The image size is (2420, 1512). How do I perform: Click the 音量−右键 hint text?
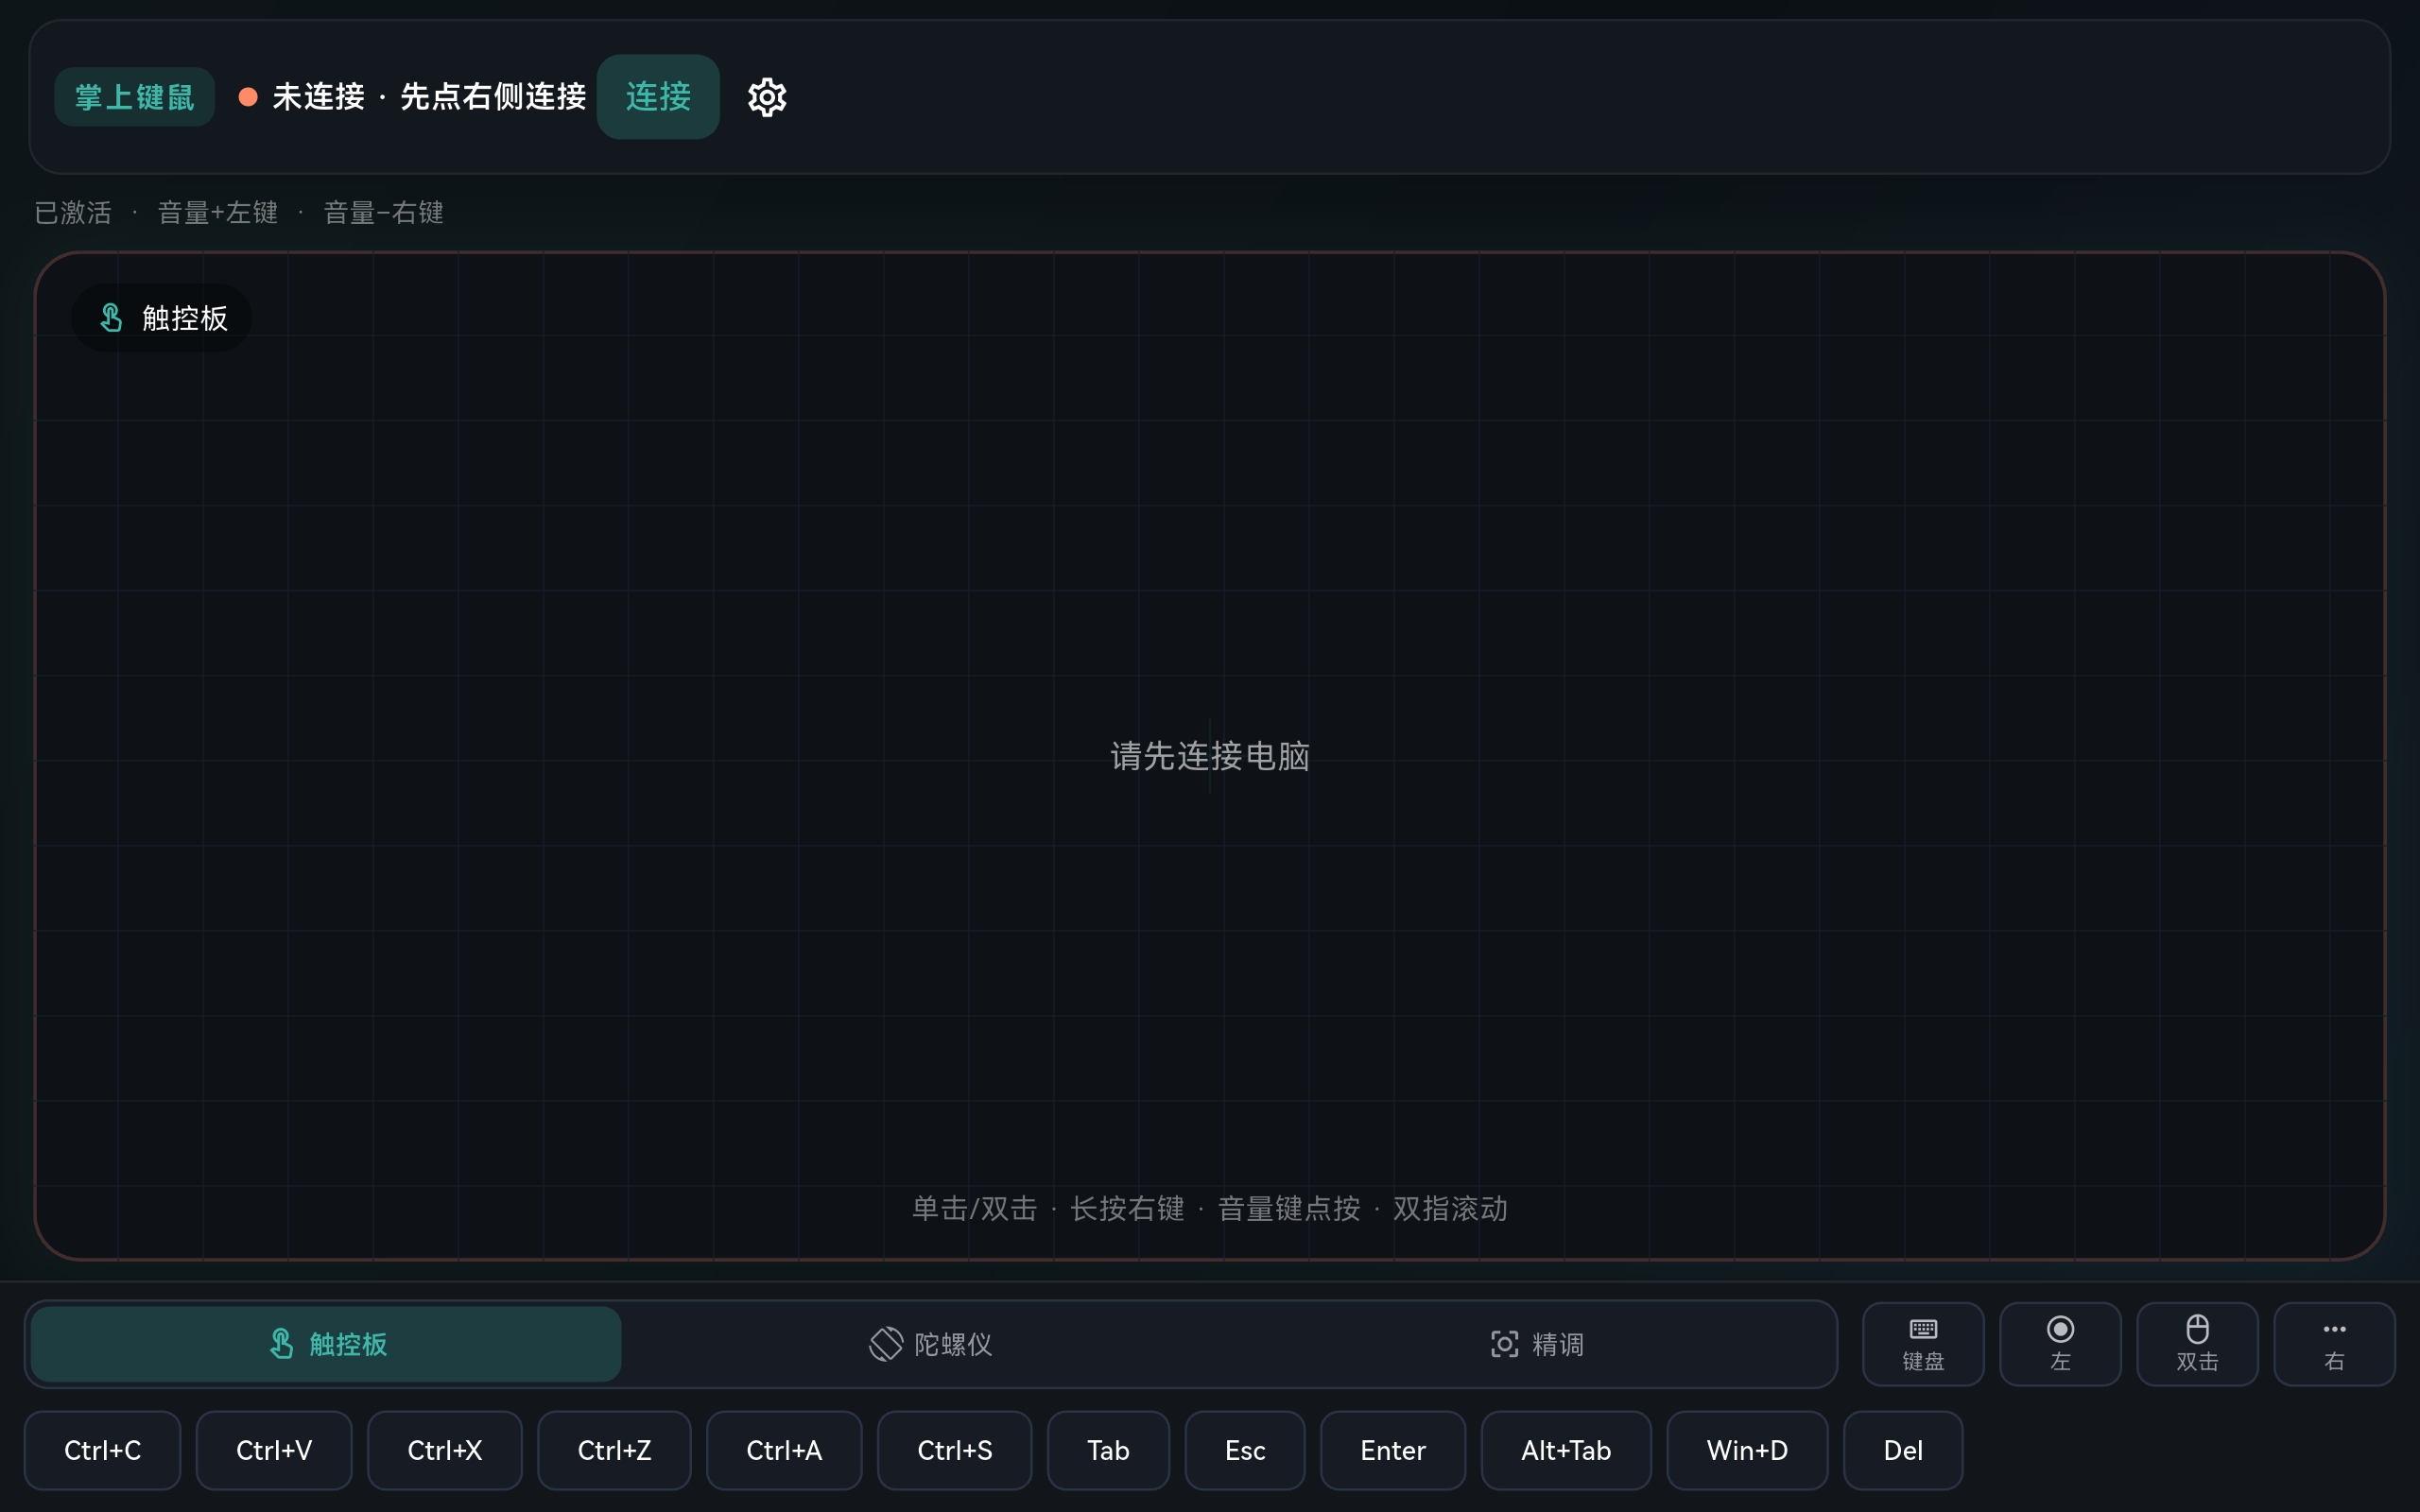pos(383,212)
